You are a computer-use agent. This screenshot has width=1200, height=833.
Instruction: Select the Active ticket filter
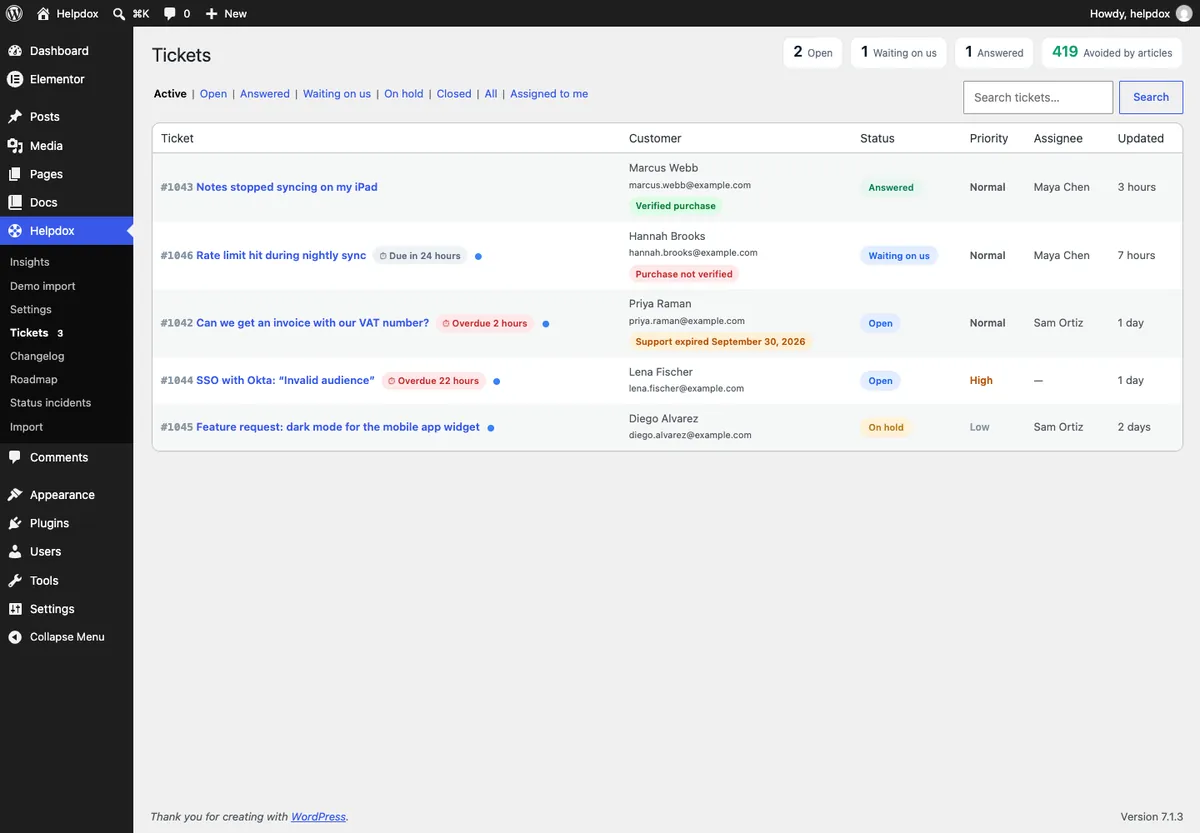(x=170, y=94)
